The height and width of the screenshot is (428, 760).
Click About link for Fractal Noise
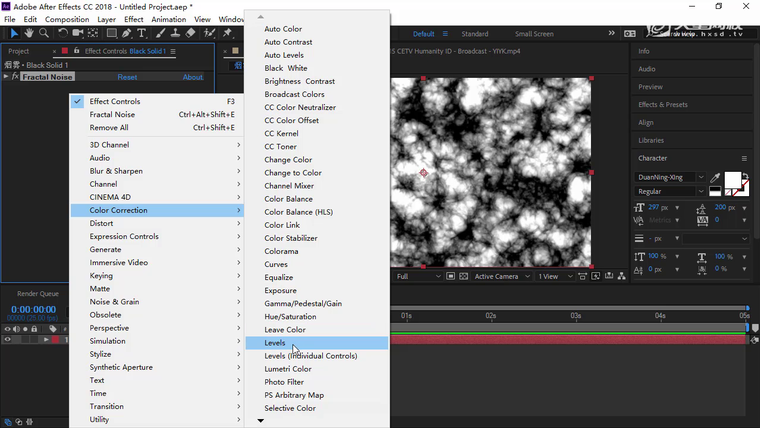192,77
